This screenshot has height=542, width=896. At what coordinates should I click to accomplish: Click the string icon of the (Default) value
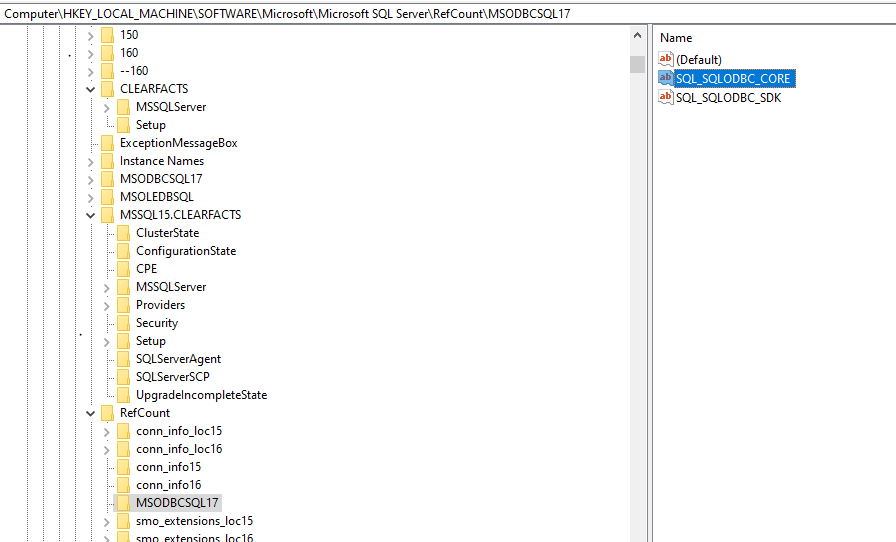pos(666,59)
